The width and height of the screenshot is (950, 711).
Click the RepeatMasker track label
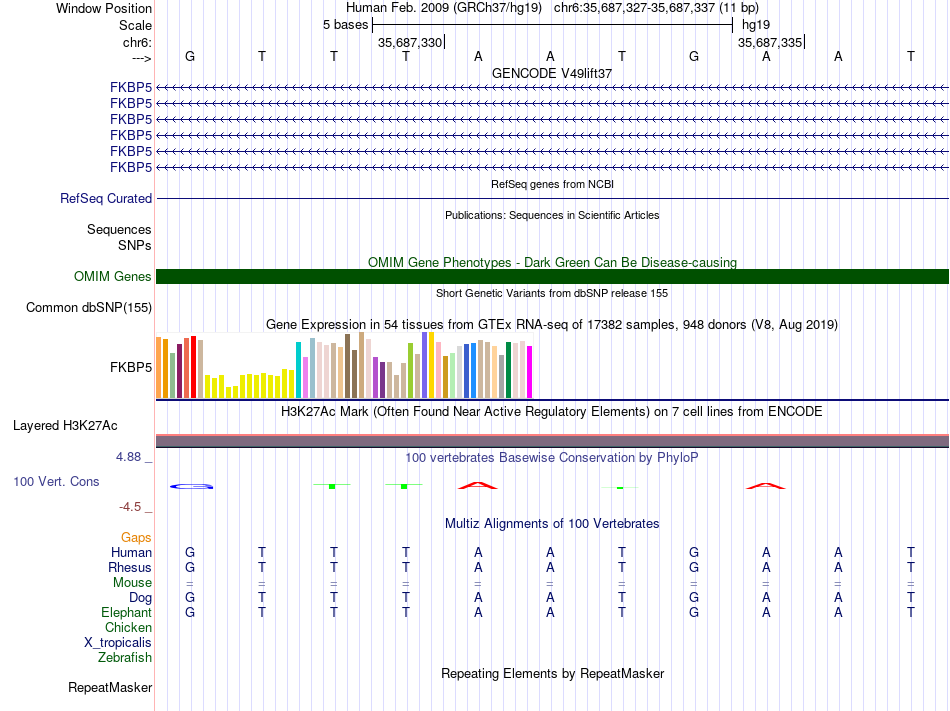click(110, 687)
